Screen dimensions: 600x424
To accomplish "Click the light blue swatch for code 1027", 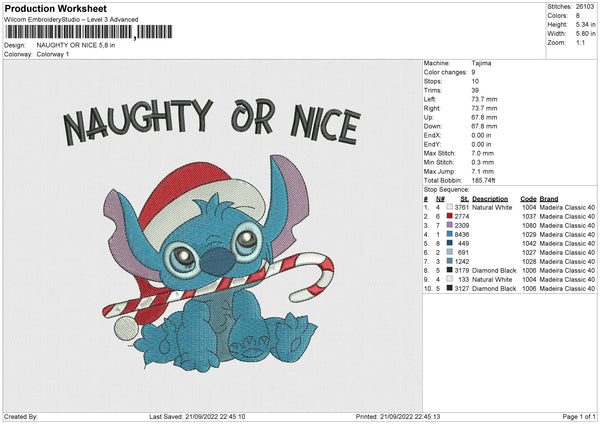I will coord(449,252).
